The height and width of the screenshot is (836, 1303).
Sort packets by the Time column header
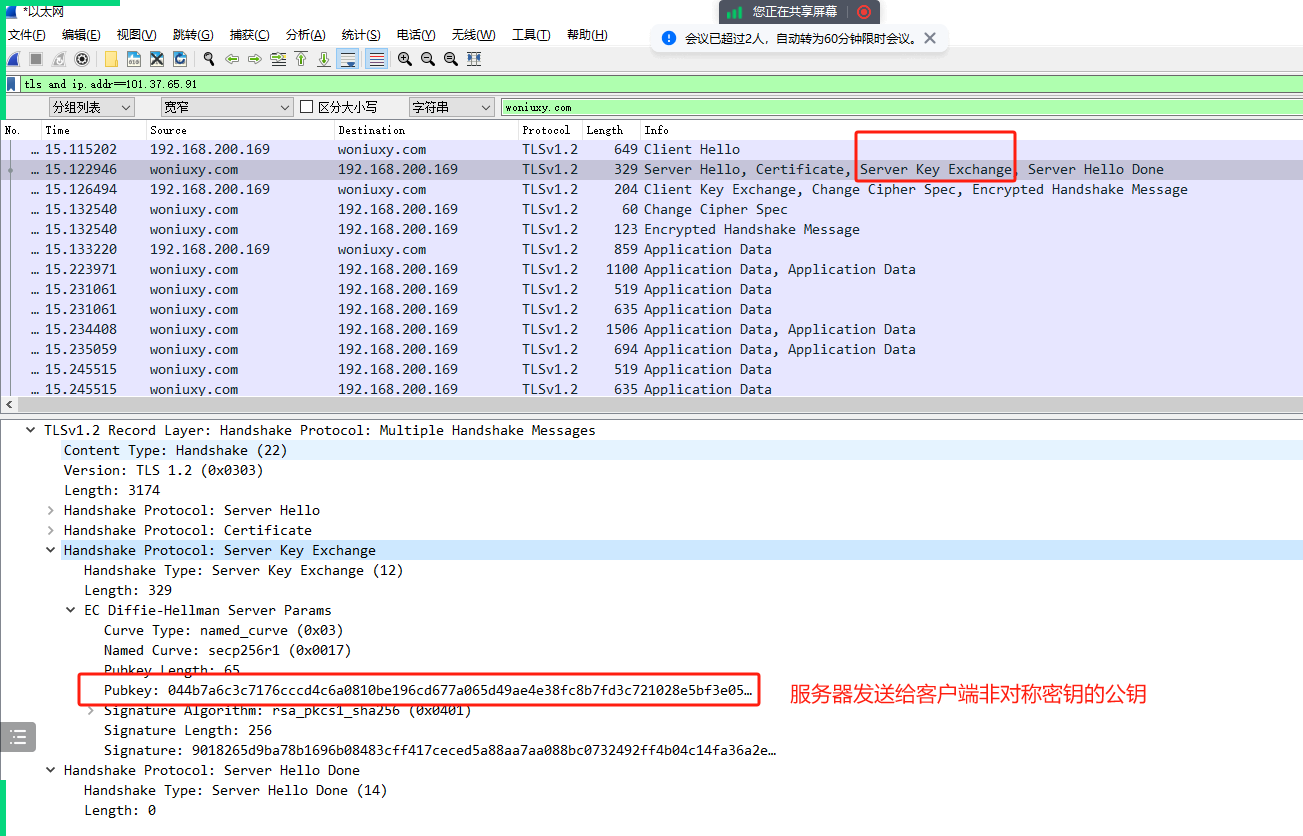pyautogui.click(x=94, y=130)
